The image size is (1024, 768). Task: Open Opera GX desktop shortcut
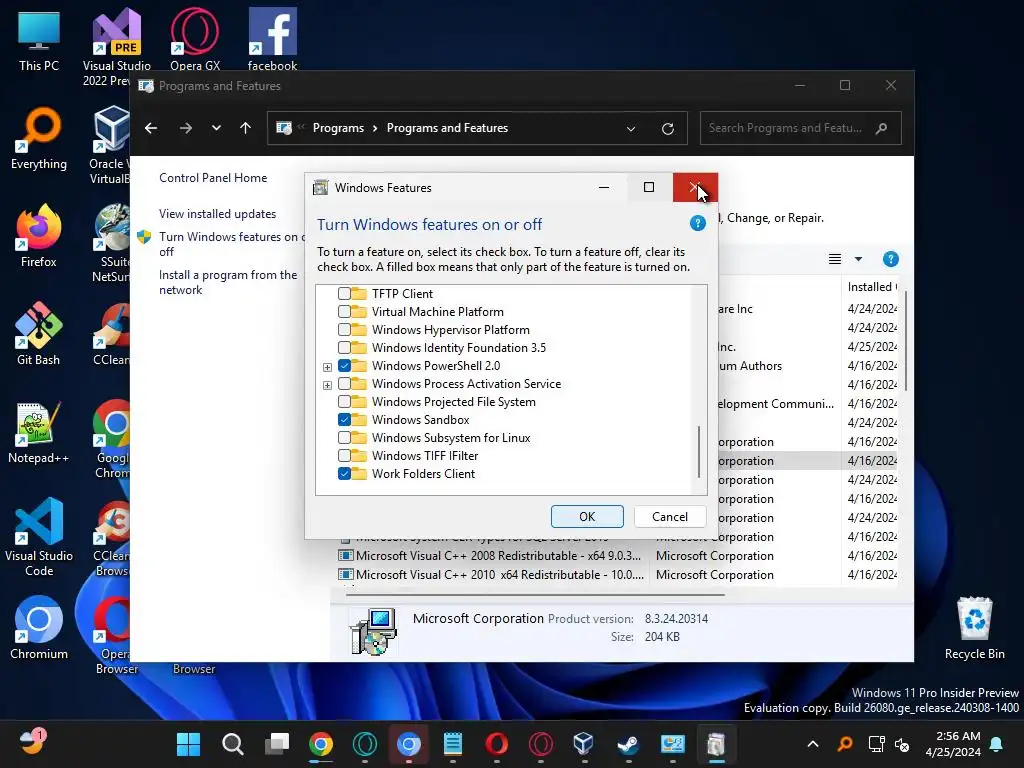pyautogui.click(x=195, y=38)
